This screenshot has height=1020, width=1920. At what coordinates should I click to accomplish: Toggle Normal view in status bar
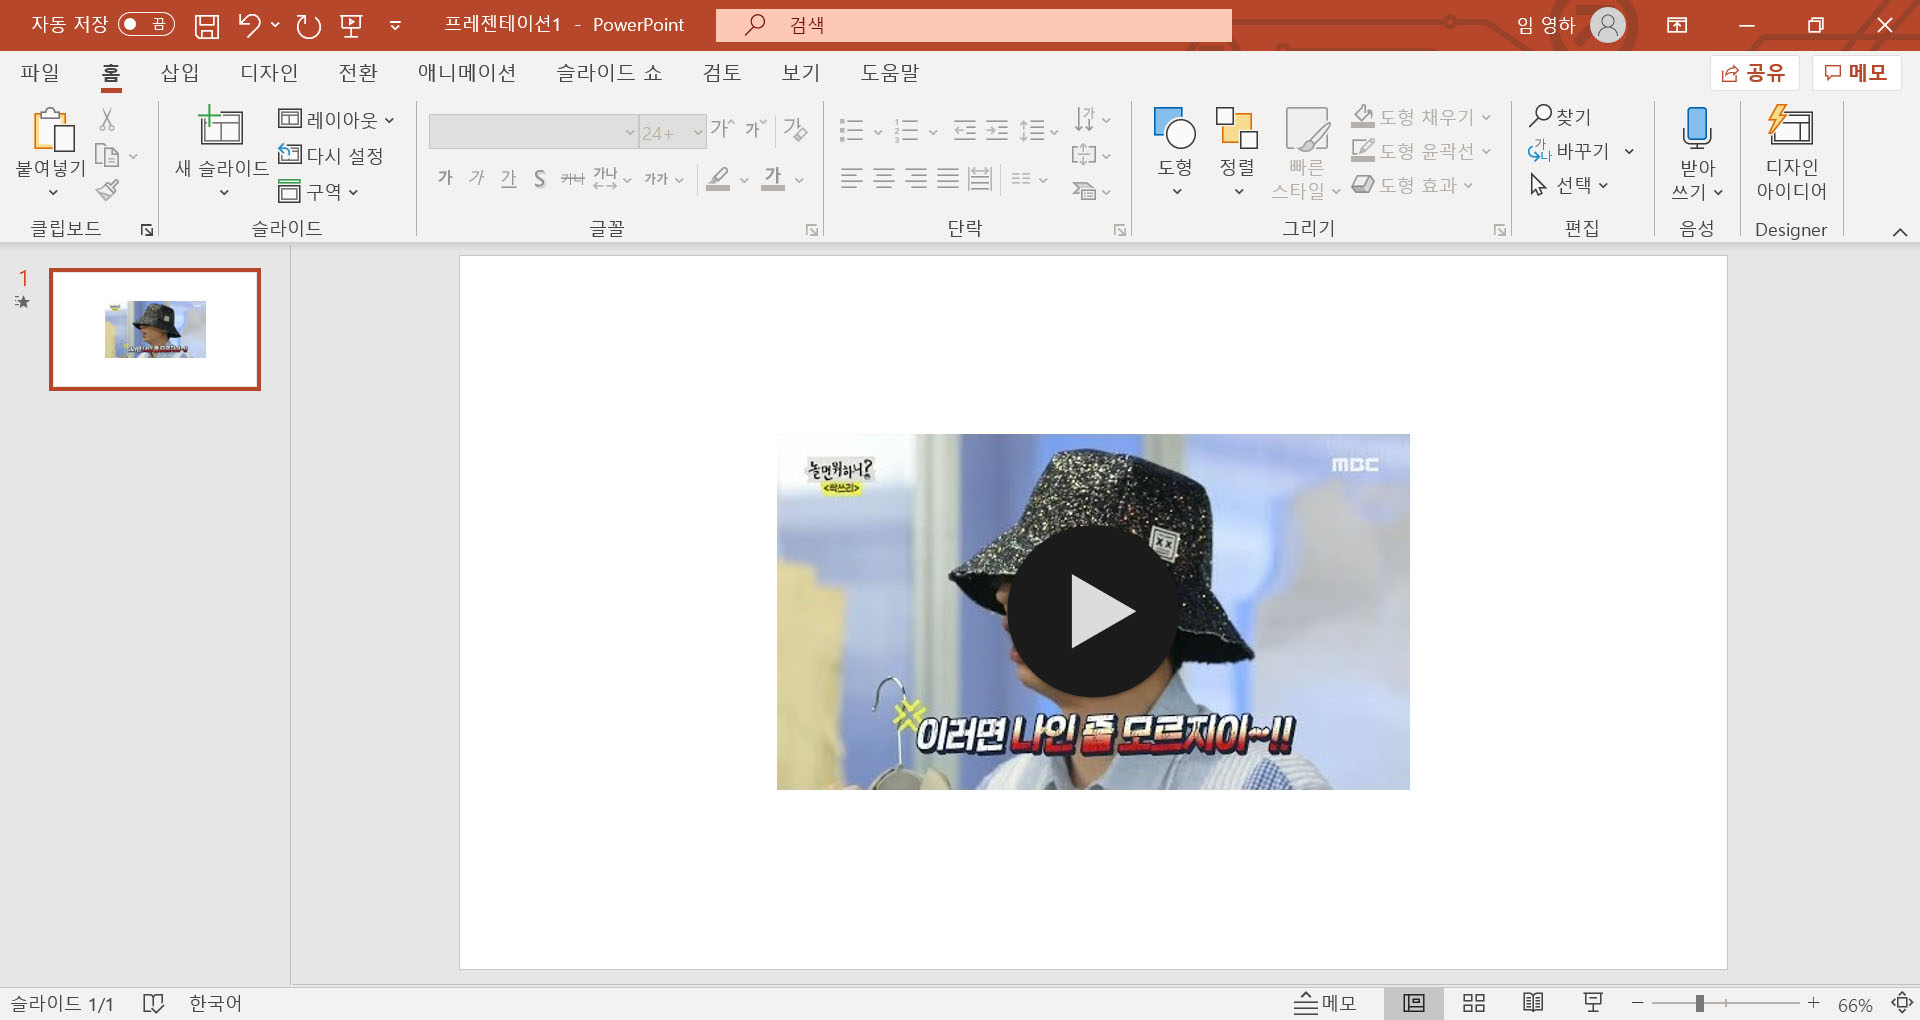click(x=1413, y=1003)
